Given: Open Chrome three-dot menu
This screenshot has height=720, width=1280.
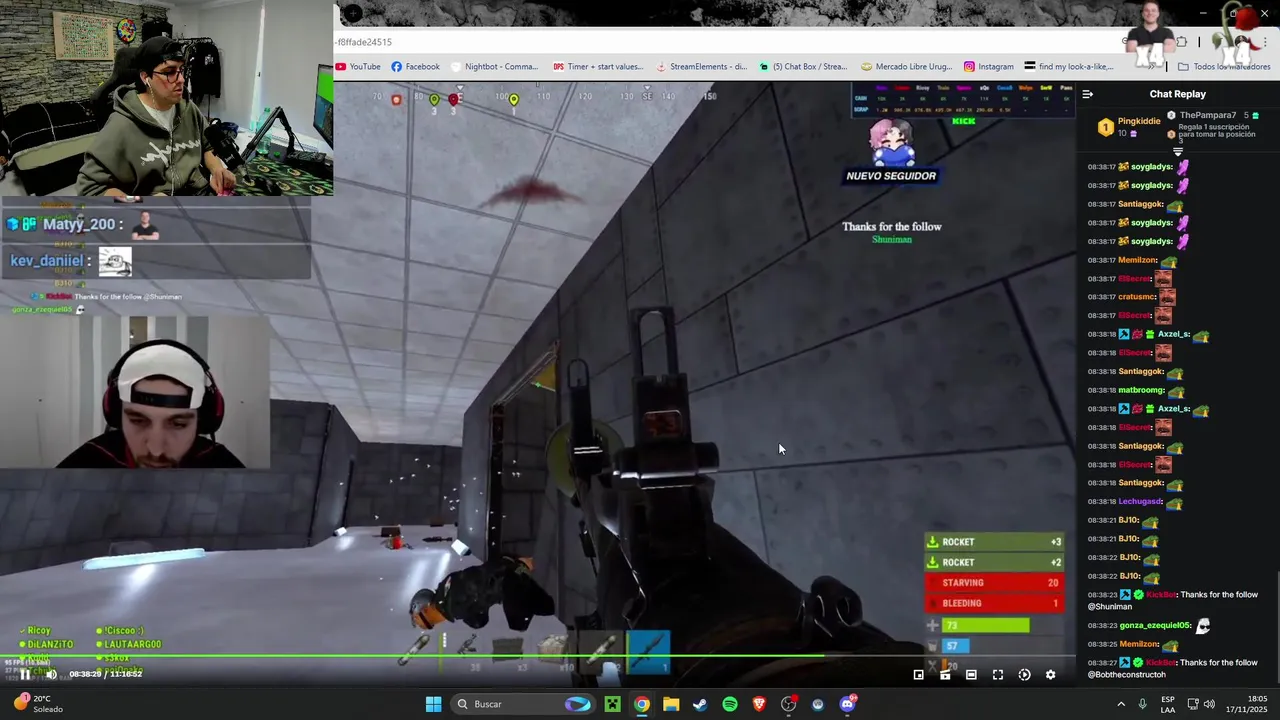Looking at the screenshot, I should [1265, 42].
